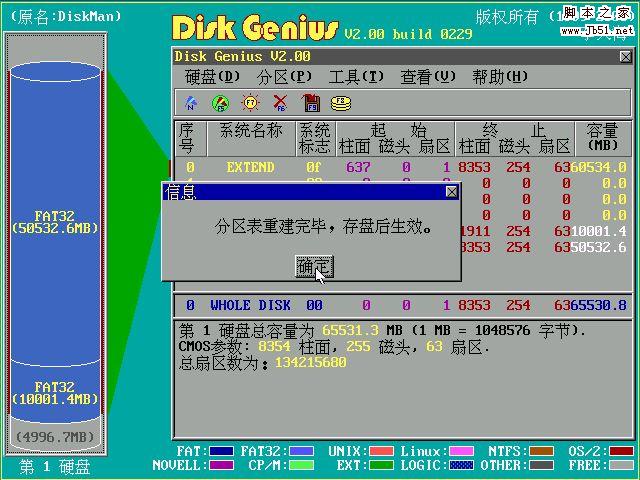
Task: Open the 分区(P) menu
Action: coord(285,77)
